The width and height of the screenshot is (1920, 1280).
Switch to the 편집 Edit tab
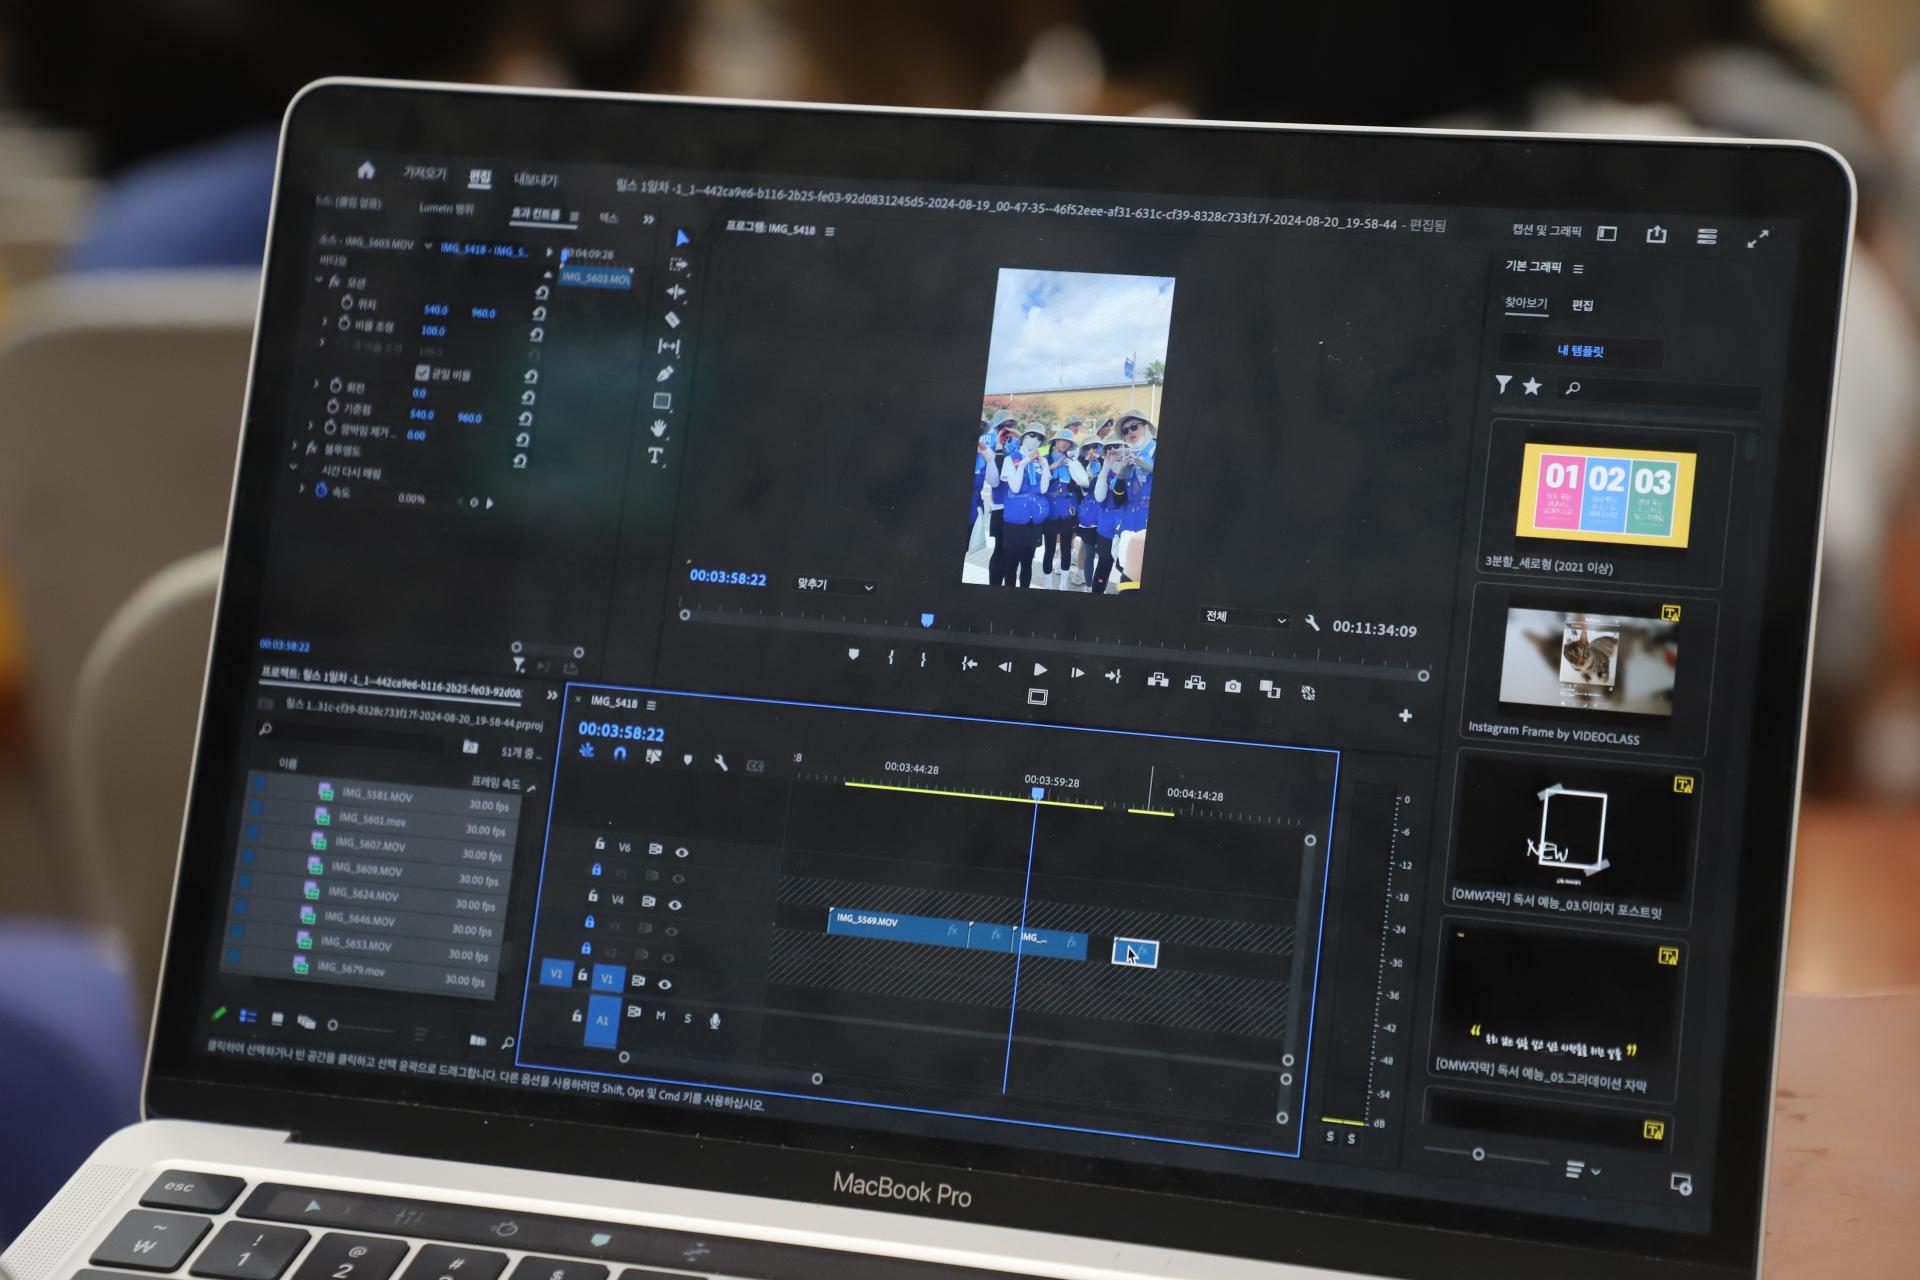480,177
